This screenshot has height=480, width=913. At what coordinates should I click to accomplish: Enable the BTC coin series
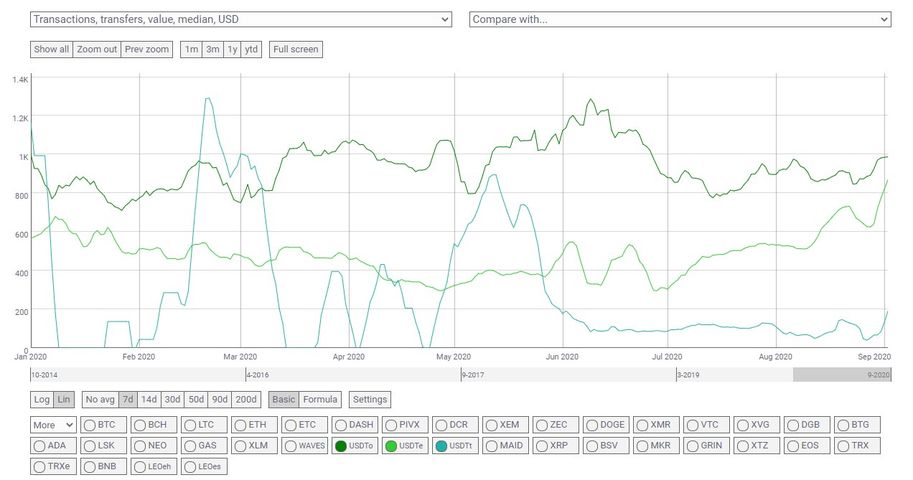pos(100,425)
